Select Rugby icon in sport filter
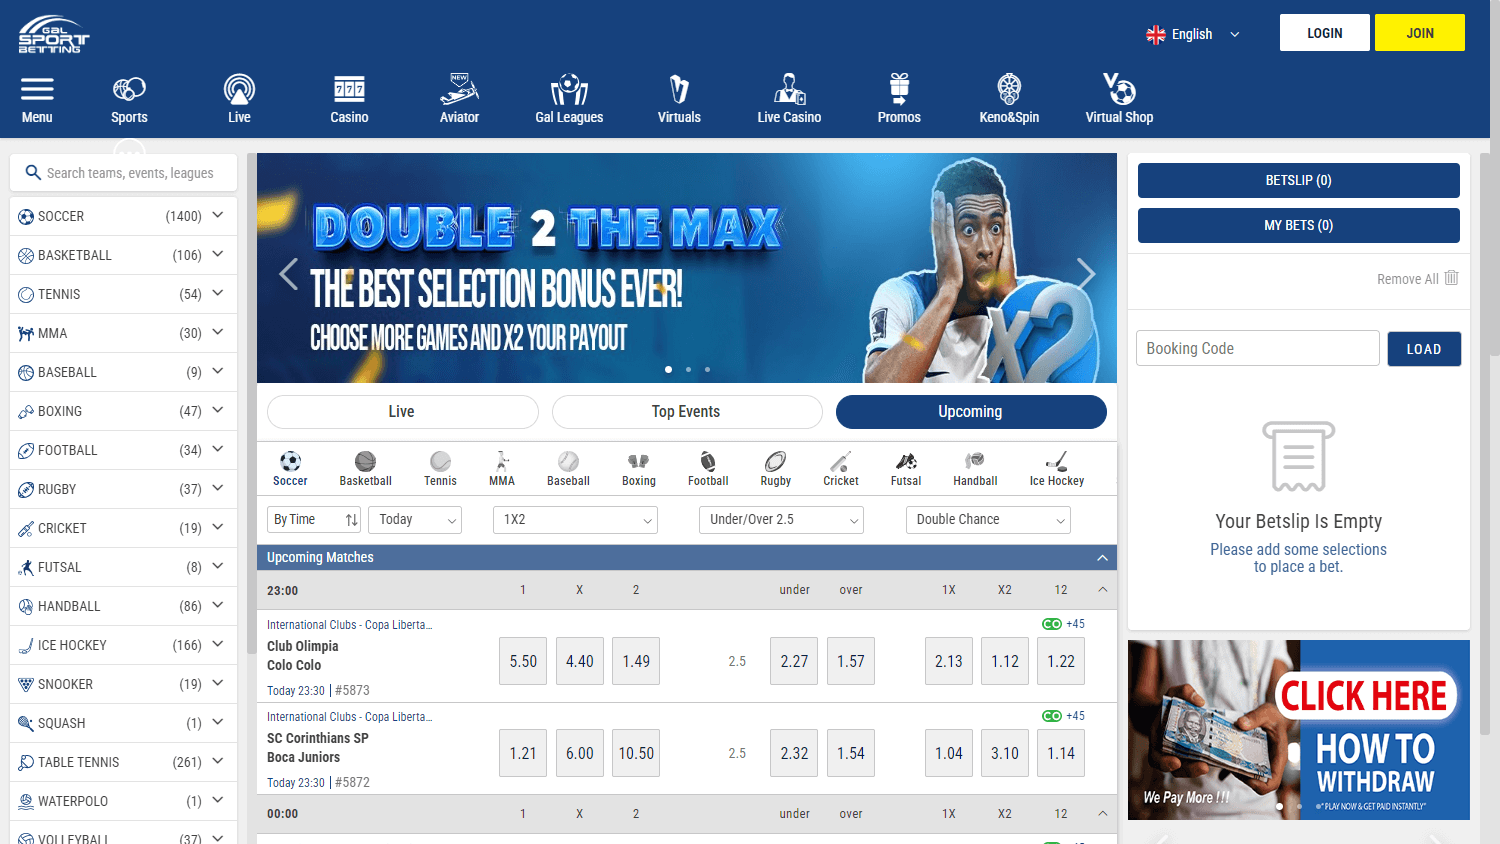 point(775,461)
